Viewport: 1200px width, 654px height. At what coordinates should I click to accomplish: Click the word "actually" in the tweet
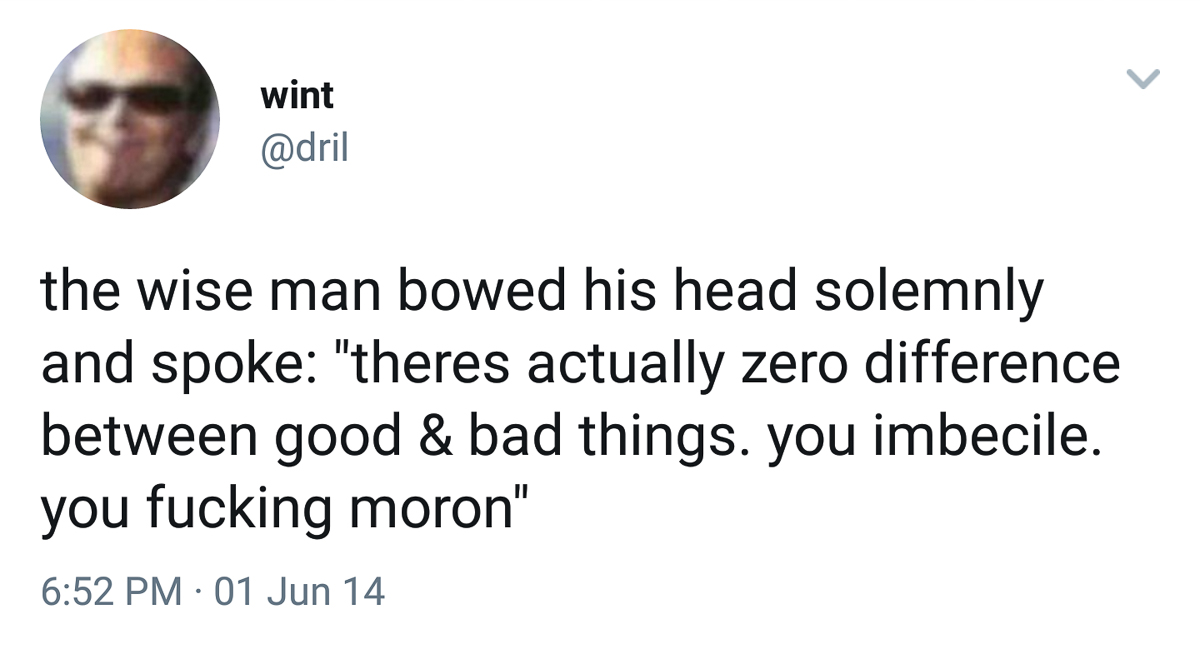618,365
